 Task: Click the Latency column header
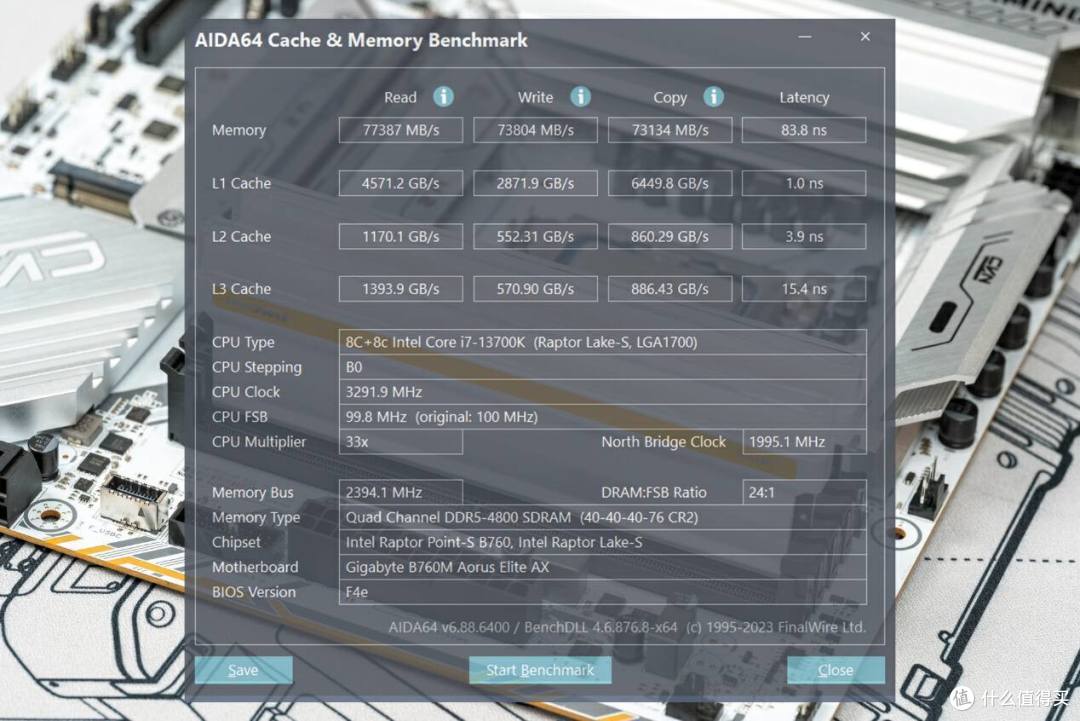point(804,97)
